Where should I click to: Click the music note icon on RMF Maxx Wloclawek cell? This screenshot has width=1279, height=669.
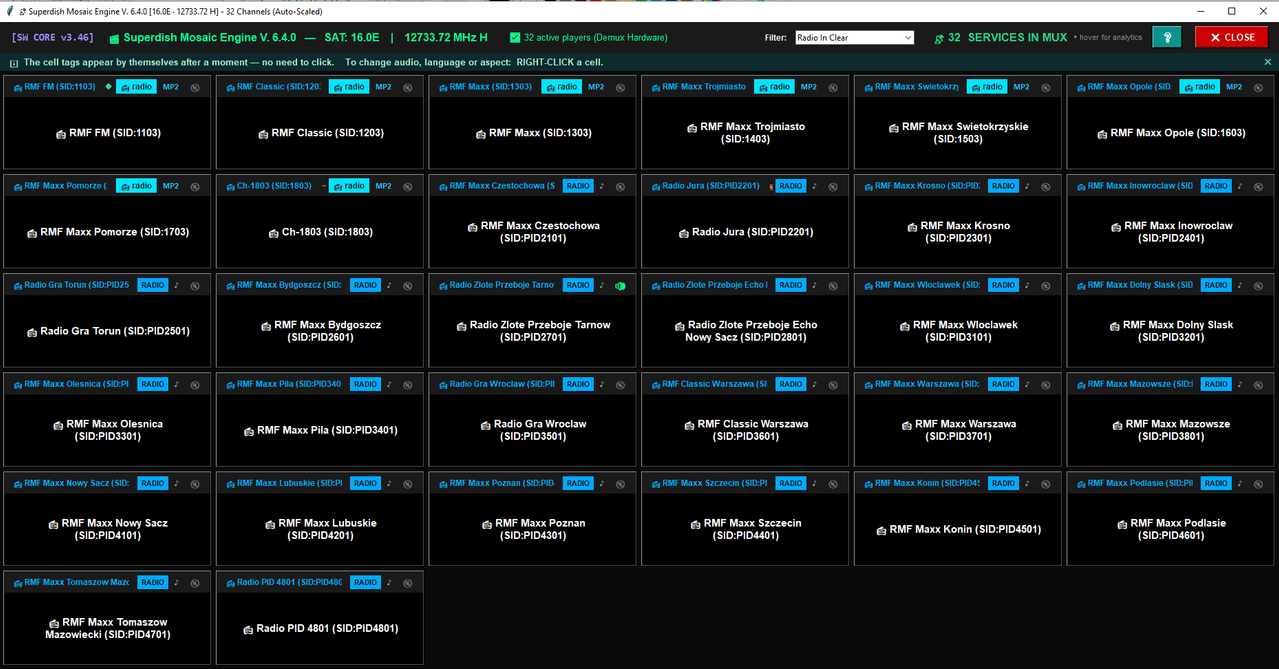[1027, 285]
